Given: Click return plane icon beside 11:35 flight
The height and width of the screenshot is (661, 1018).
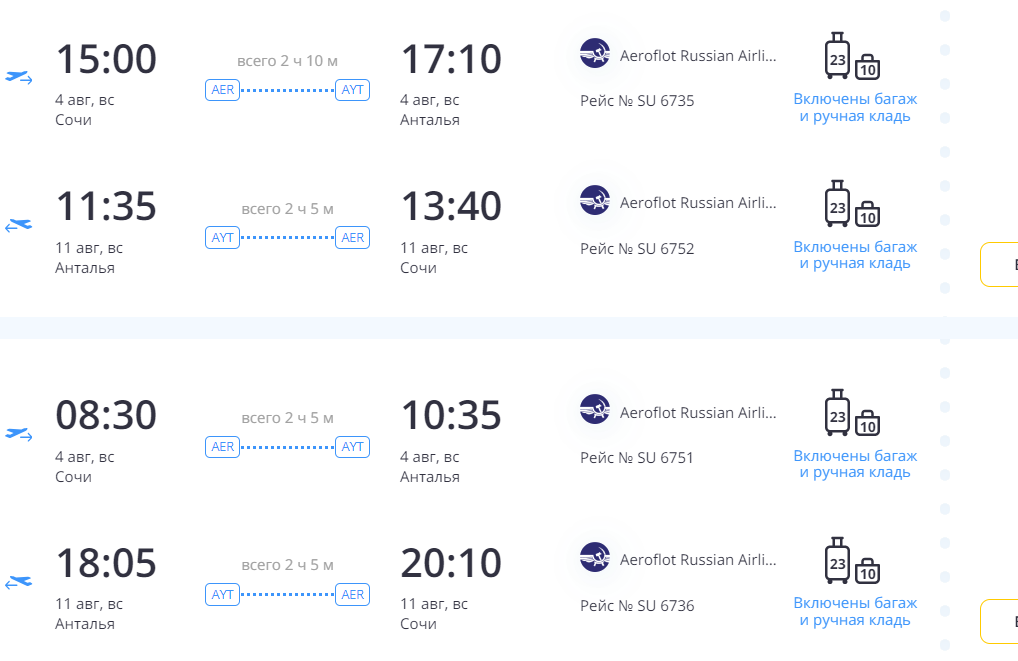Looking at the screenshot, I should pyautogui.click(x=19, y=225).
